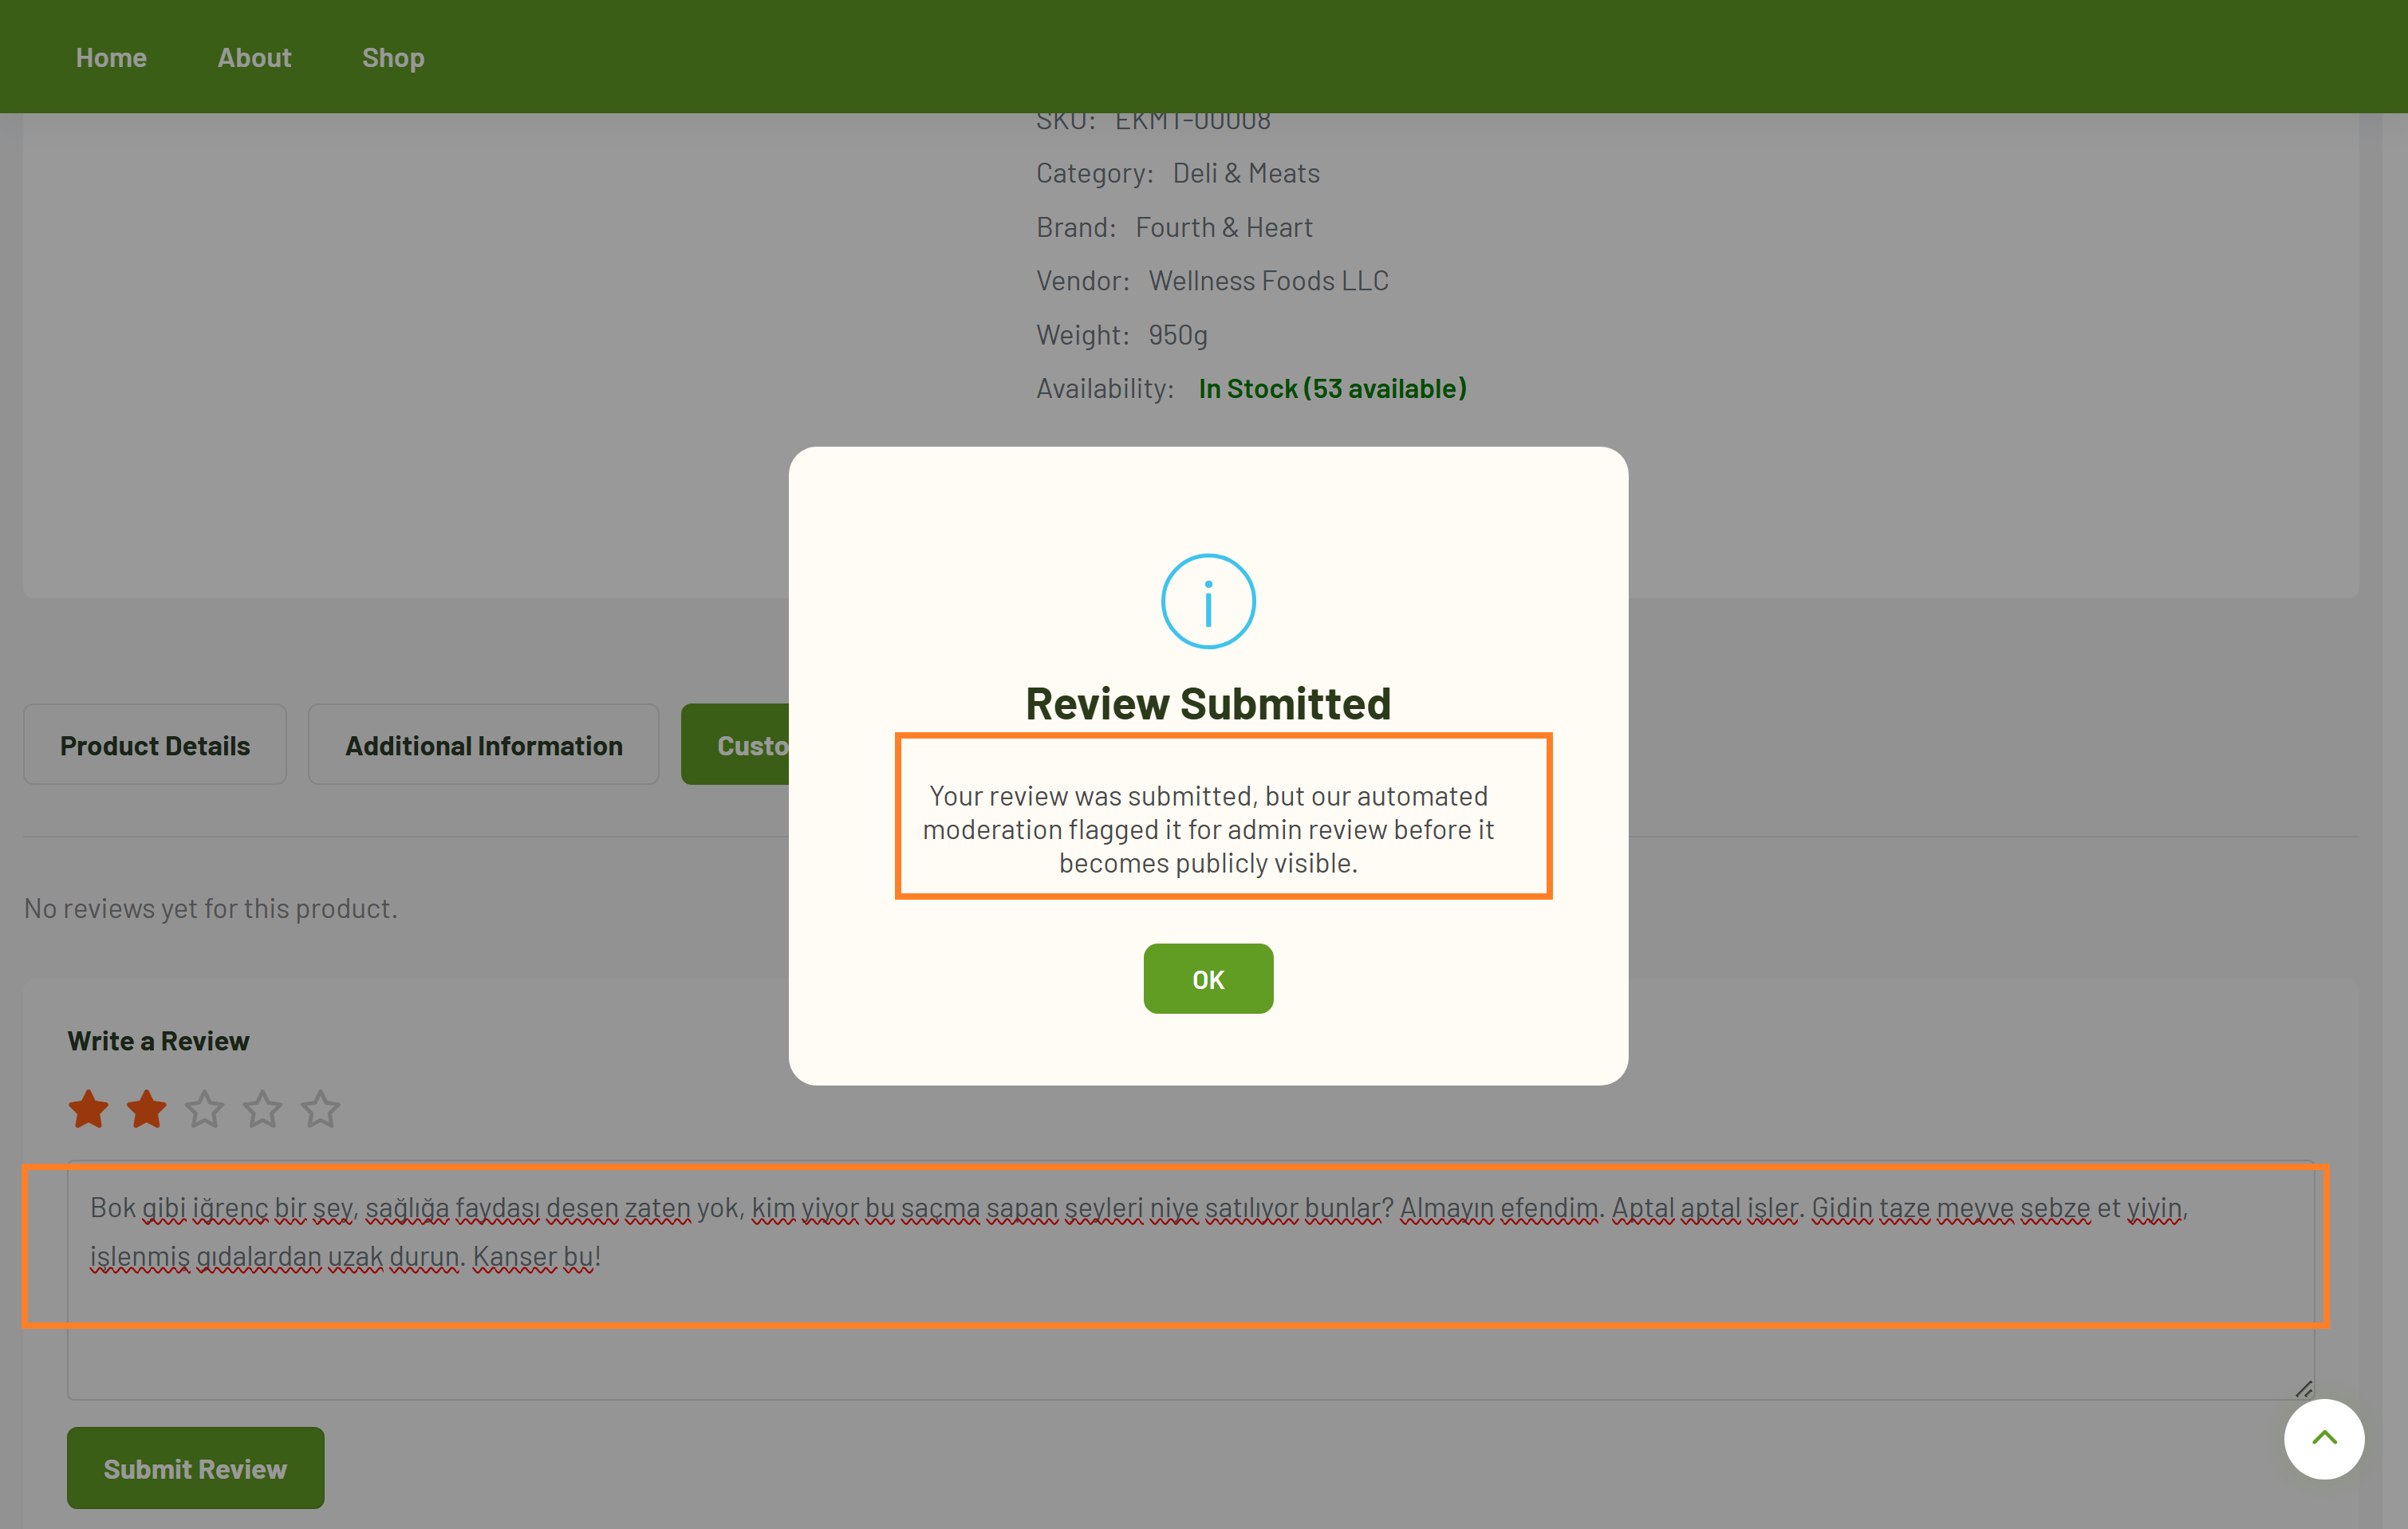Click the textarea resize handle corner

point(2304,1388)
